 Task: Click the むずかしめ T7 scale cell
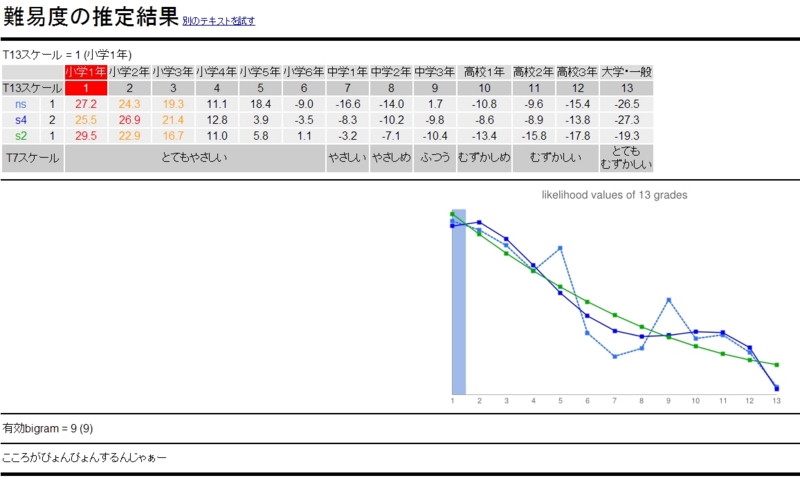pos(484,158)
